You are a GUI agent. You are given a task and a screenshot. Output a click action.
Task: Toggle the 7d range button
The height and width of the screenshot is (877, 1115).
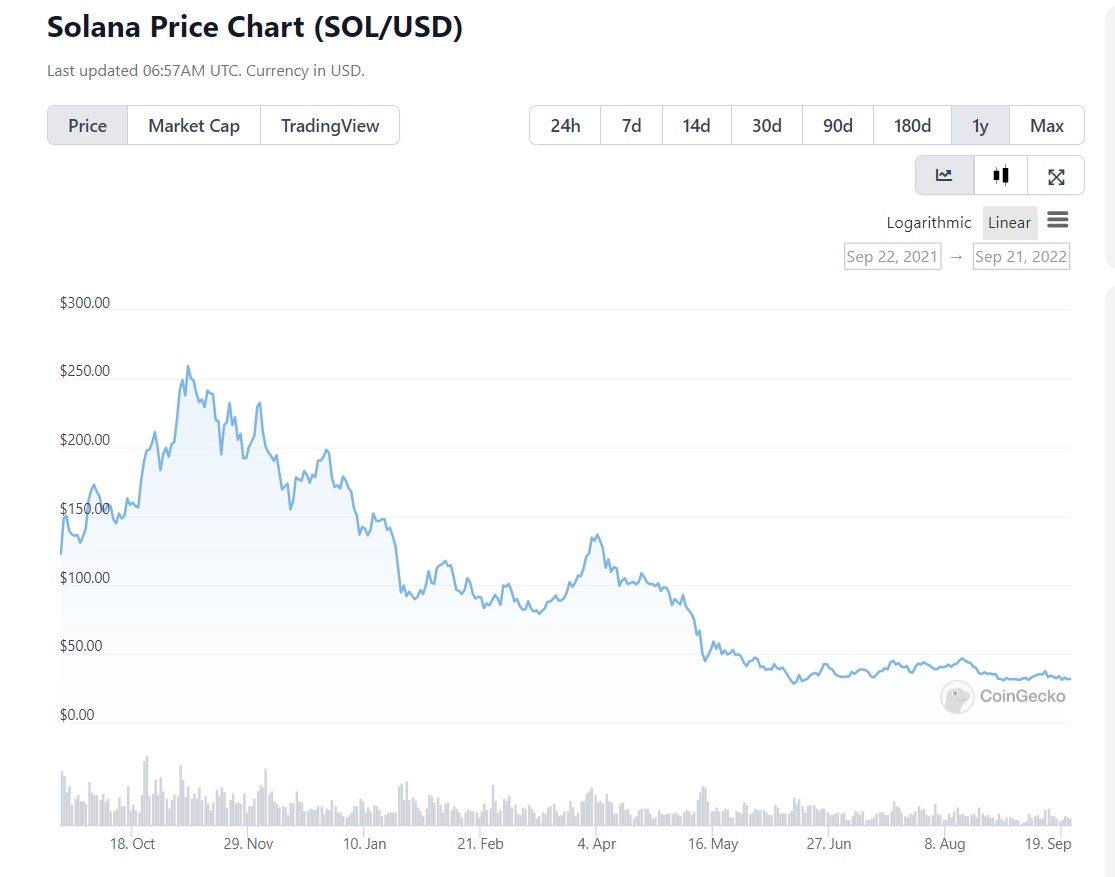631,125
